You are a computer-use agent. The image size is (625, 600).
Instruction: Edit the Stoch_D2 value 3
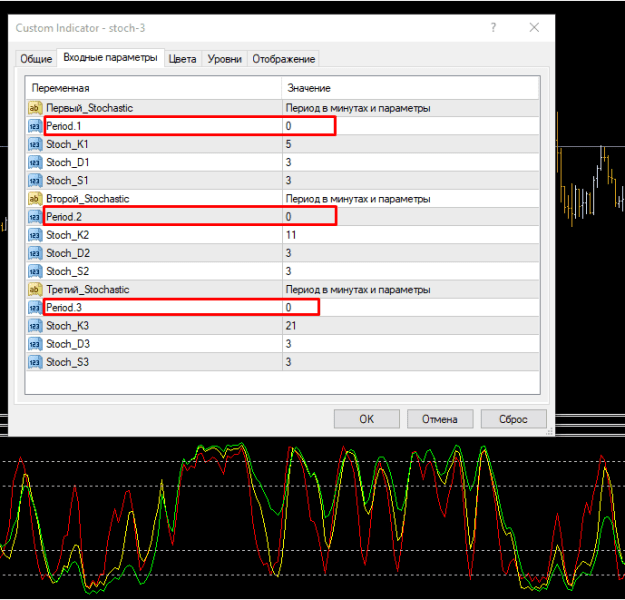[411, 253]
